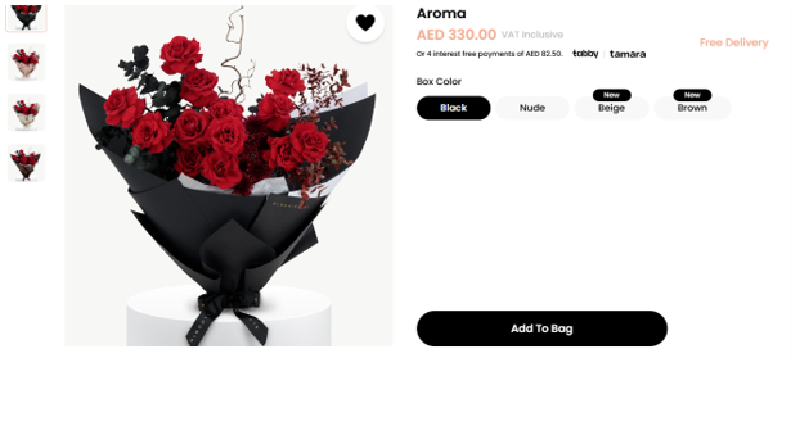Show the second thumbnail with nude wrap
This screenshot has width=800, height=424.
pyautogui.click(x=27, y=62)
